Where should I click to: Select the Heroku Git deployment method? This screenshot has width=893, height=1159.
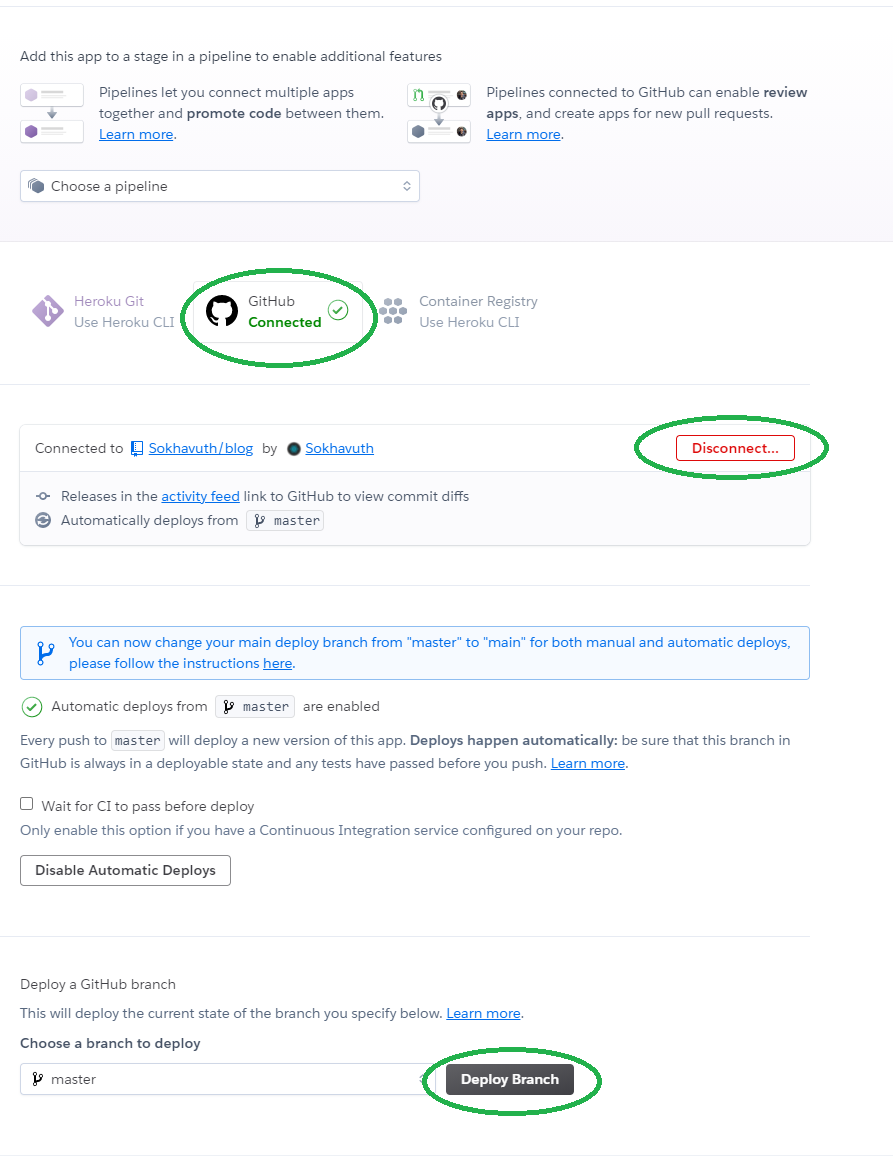[103, 311]
